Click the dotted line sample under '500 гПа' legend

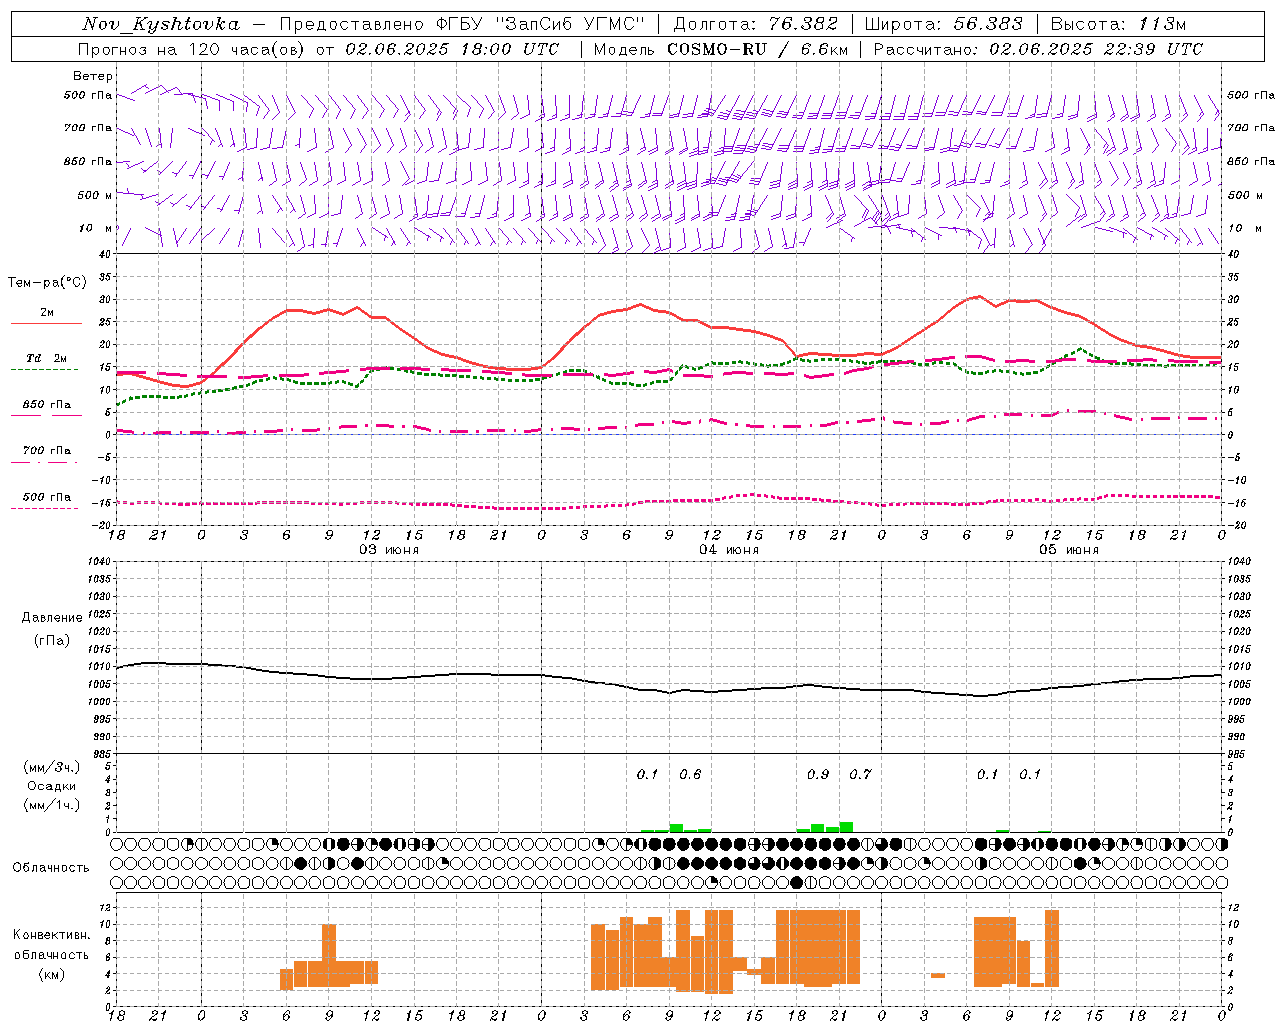45,508
